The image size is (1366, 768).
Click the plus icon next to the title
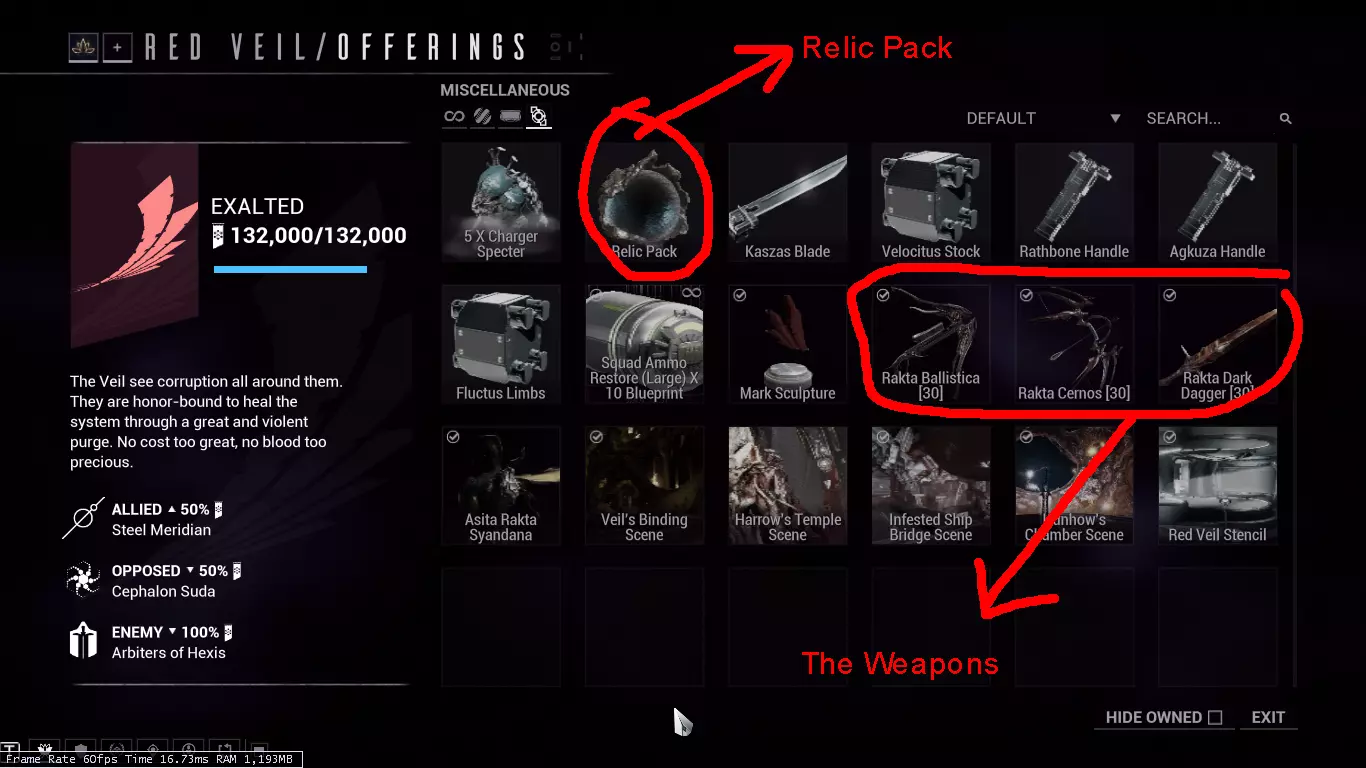pyautogui.click(x=117, y=47)
